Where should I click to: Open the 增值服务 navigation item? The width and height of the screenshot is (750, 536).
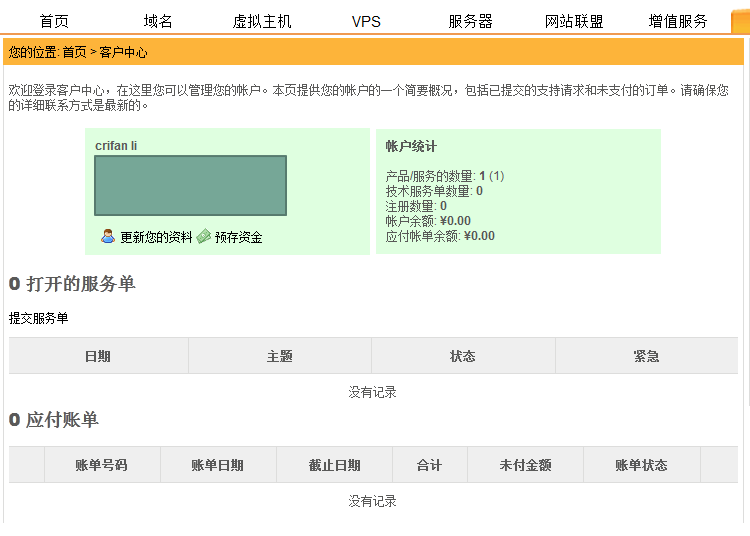click(x=678, y=21)
